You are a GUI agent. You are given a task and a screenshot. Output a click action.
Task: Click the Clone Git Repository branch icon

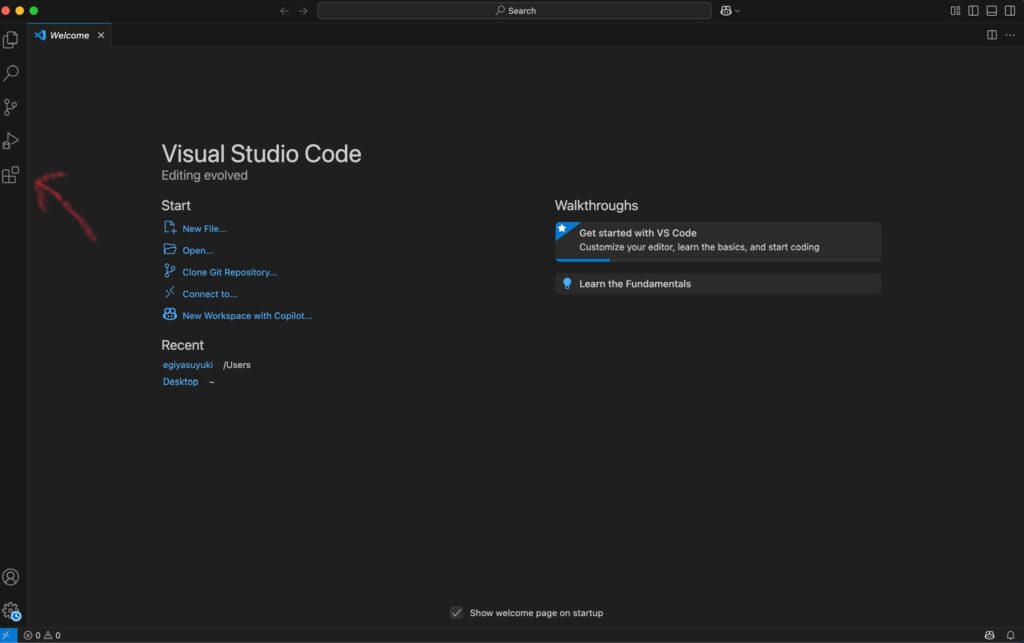click(x=170, y=270)
